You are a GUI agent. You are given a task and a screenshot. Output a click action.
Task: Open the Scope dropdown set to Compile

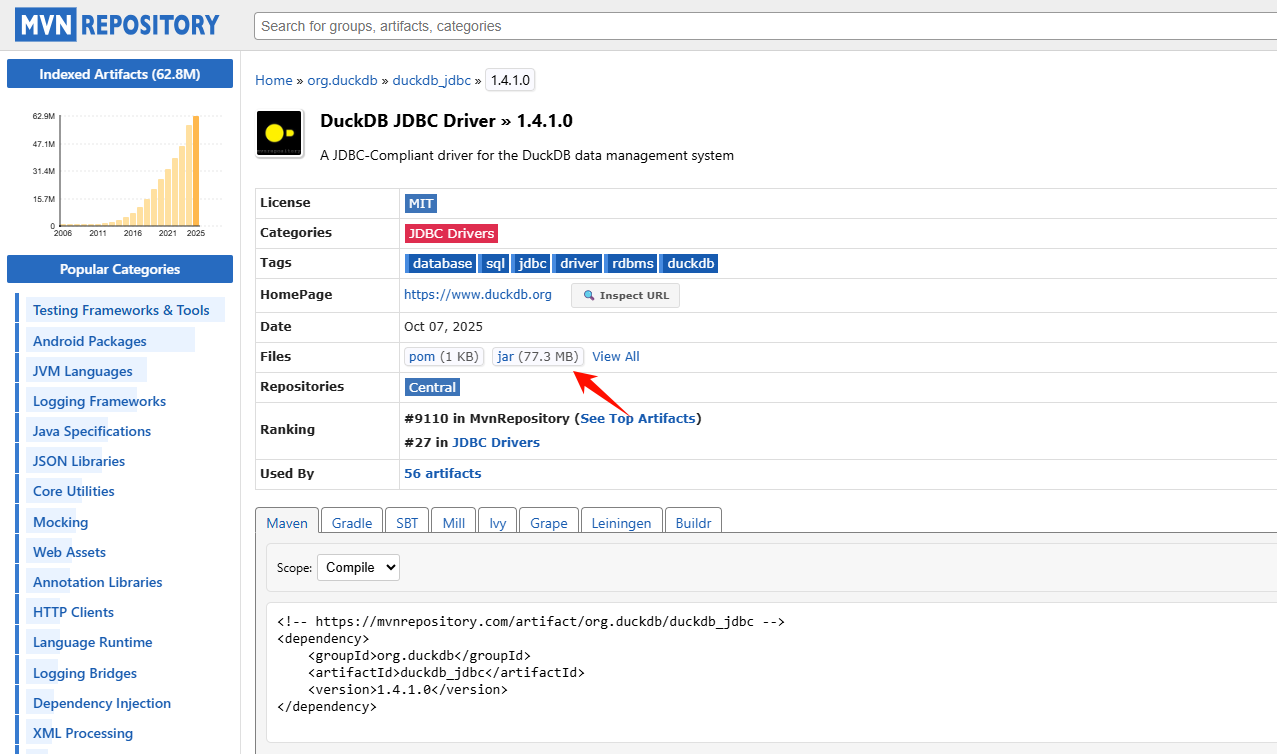[358, 568]
